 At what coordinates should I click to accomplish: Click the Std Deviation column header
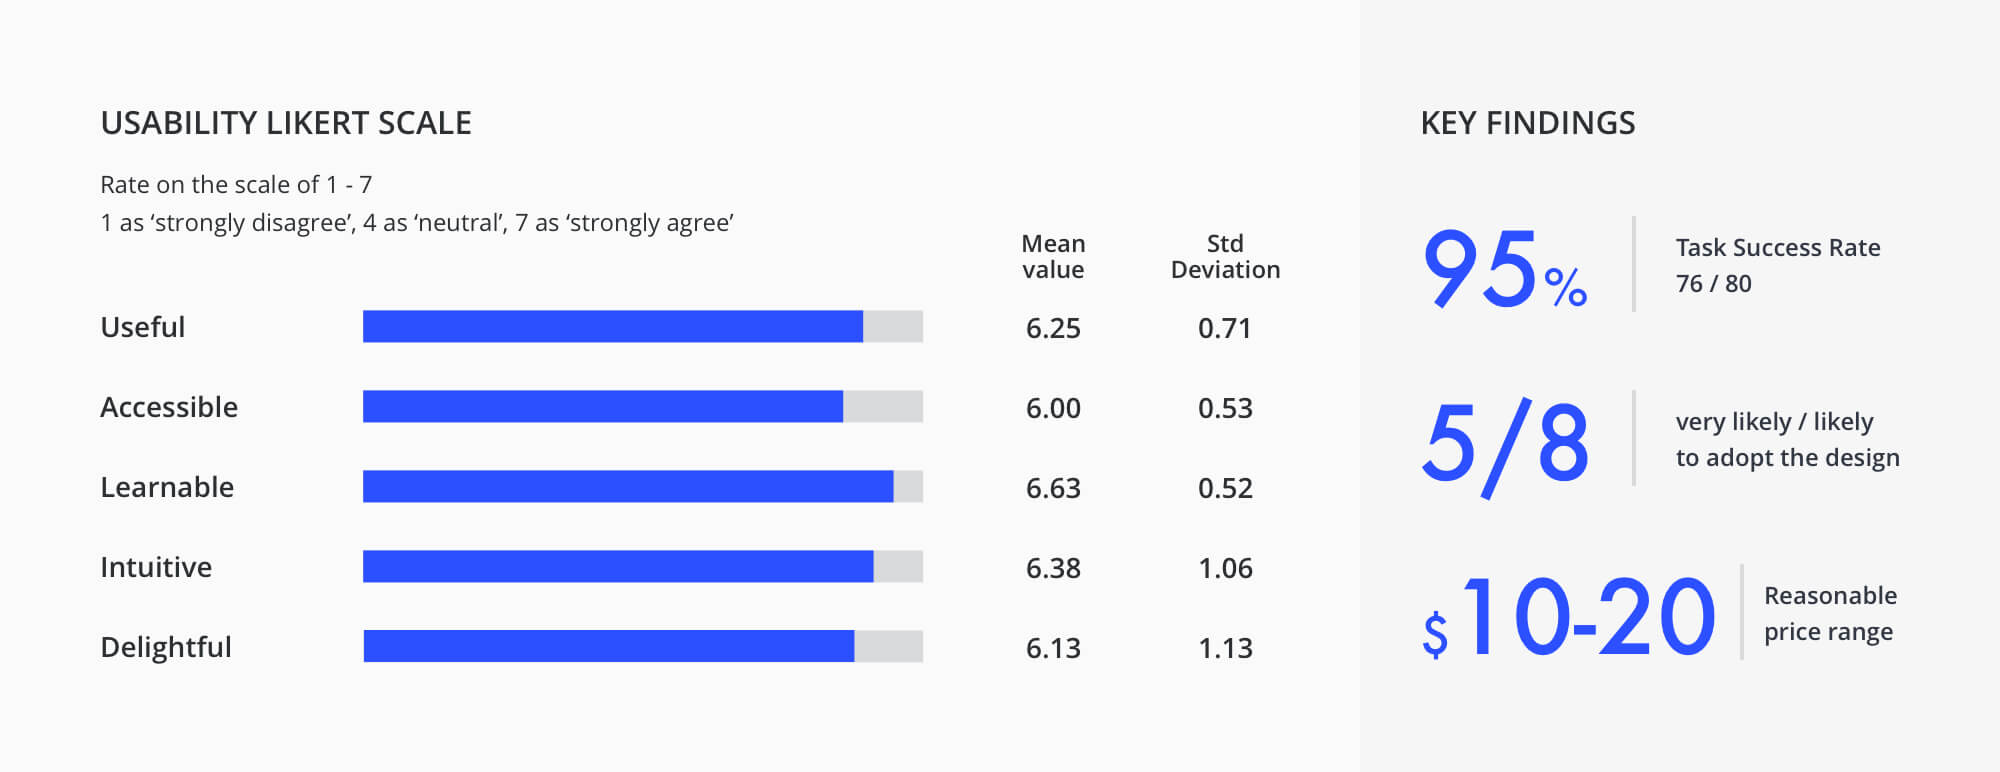[x=1225, y=257]
